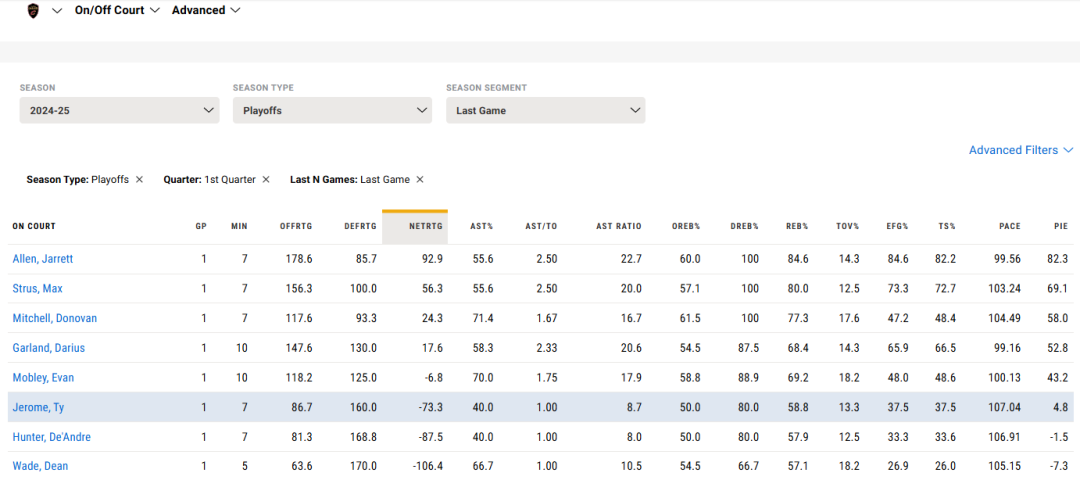This screenshot has width=1080, height=480.
Task: Sort table by PACE column header
Action: click(x=1010, y=227)
